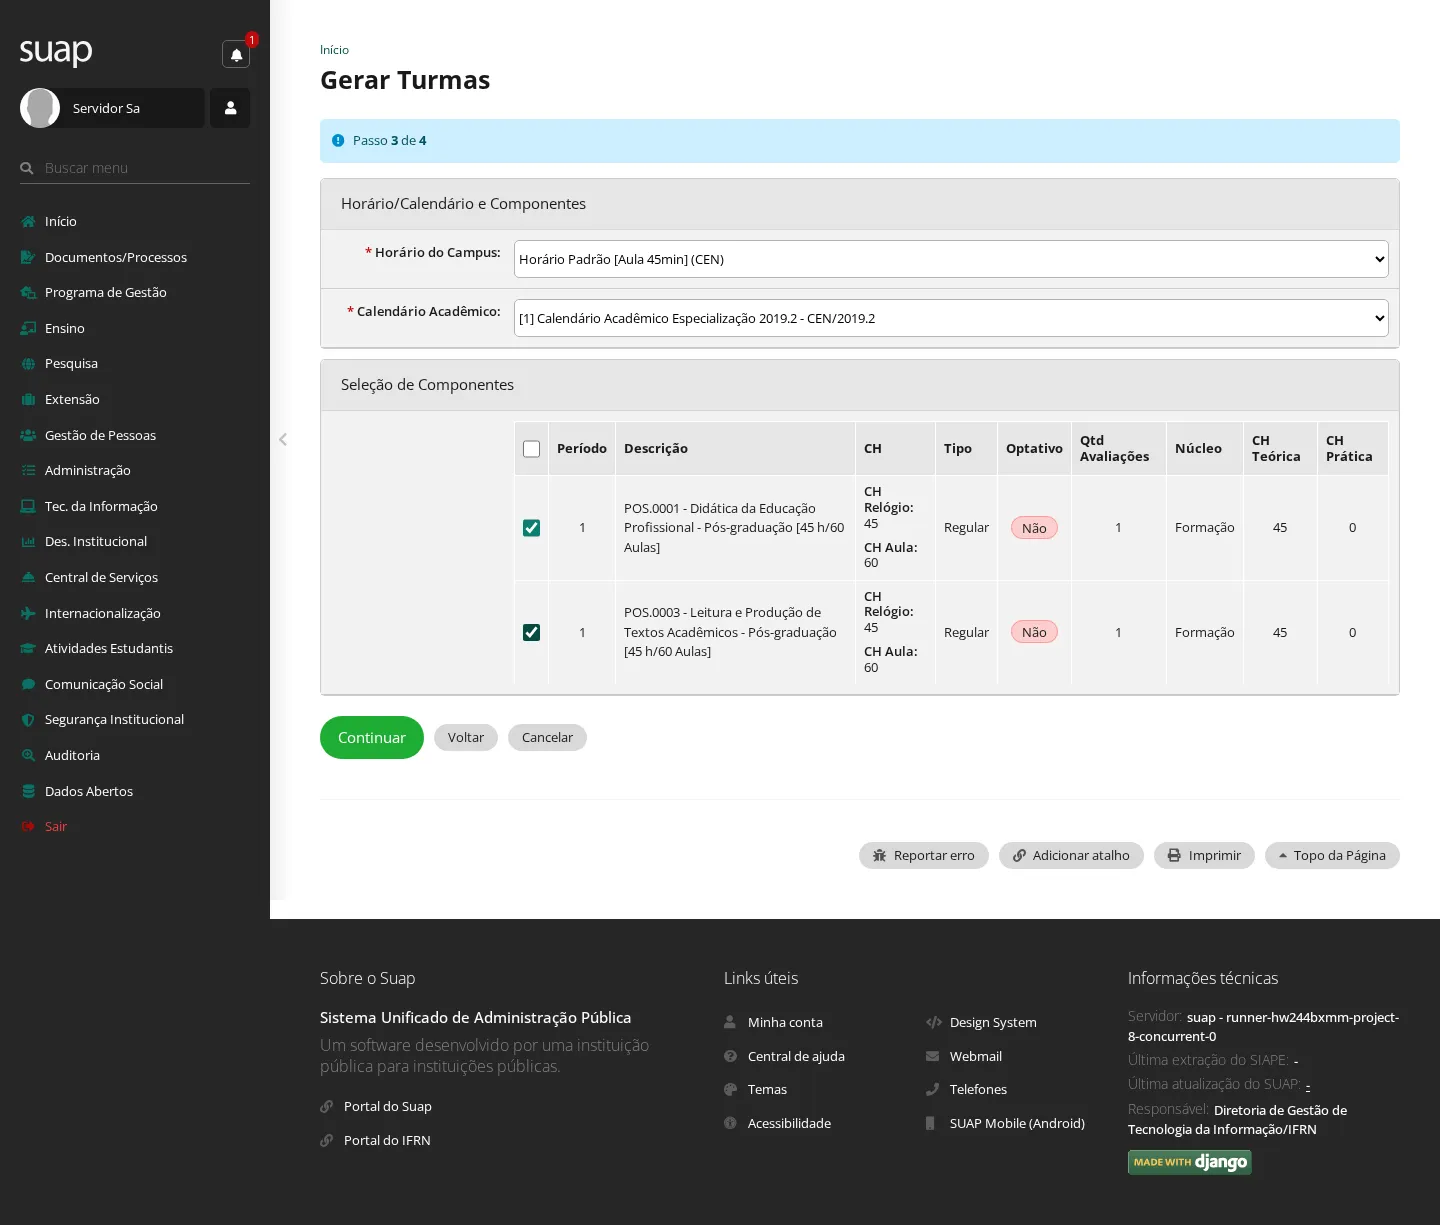Viewport: 1440px width, 1225px height.
Task: Open the Central de ajuda footer link
Action: pos(796,1056)
